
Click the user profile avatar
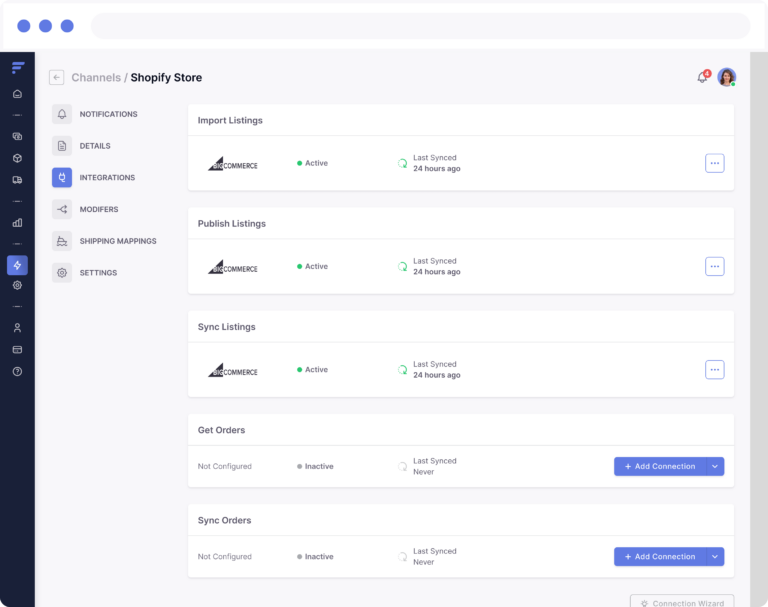tap(727, 77)
